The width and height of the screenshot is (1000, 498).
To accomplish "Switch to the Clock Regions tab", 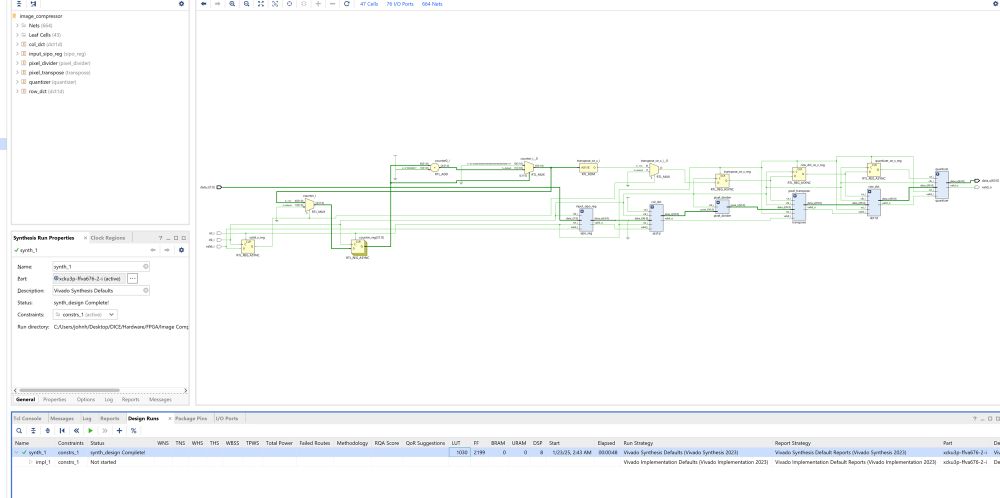I will click(x=108, y=238).
